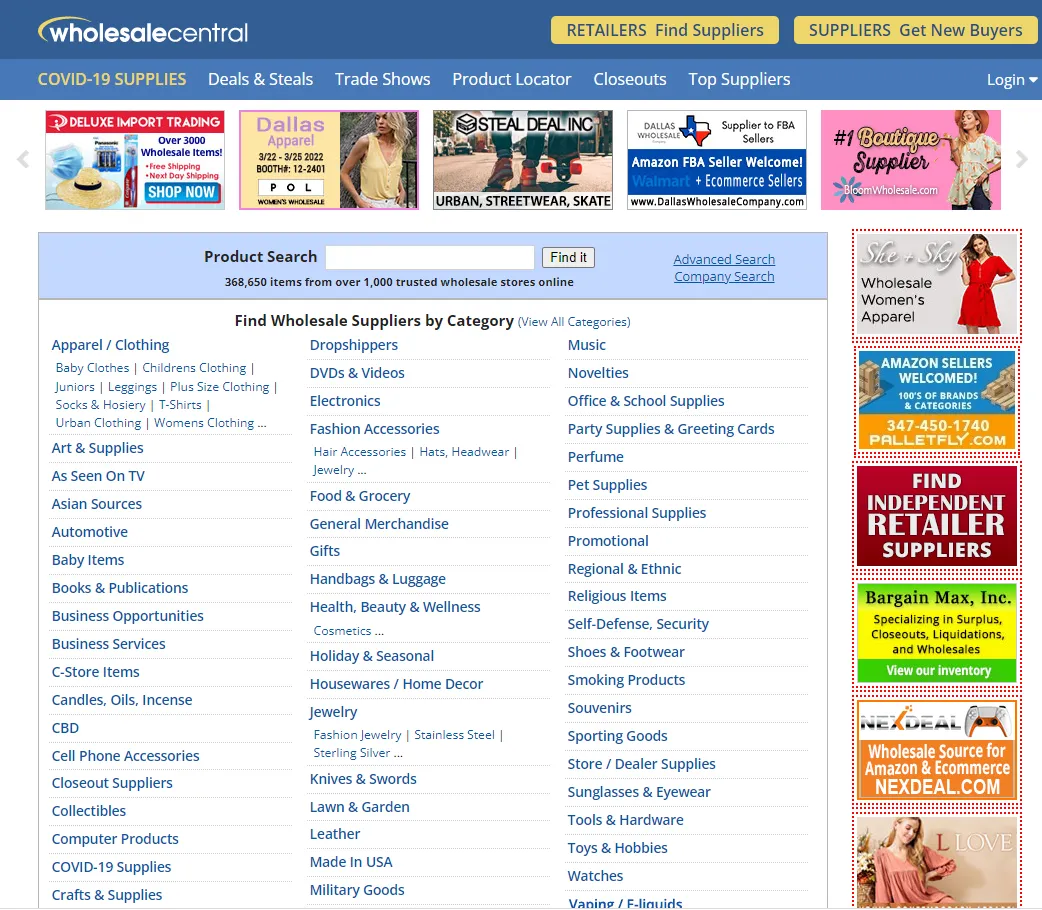Screen dimensions: 1042x910
Task: Open the Deluxe Import Trading banner
Action: [135, 160]
